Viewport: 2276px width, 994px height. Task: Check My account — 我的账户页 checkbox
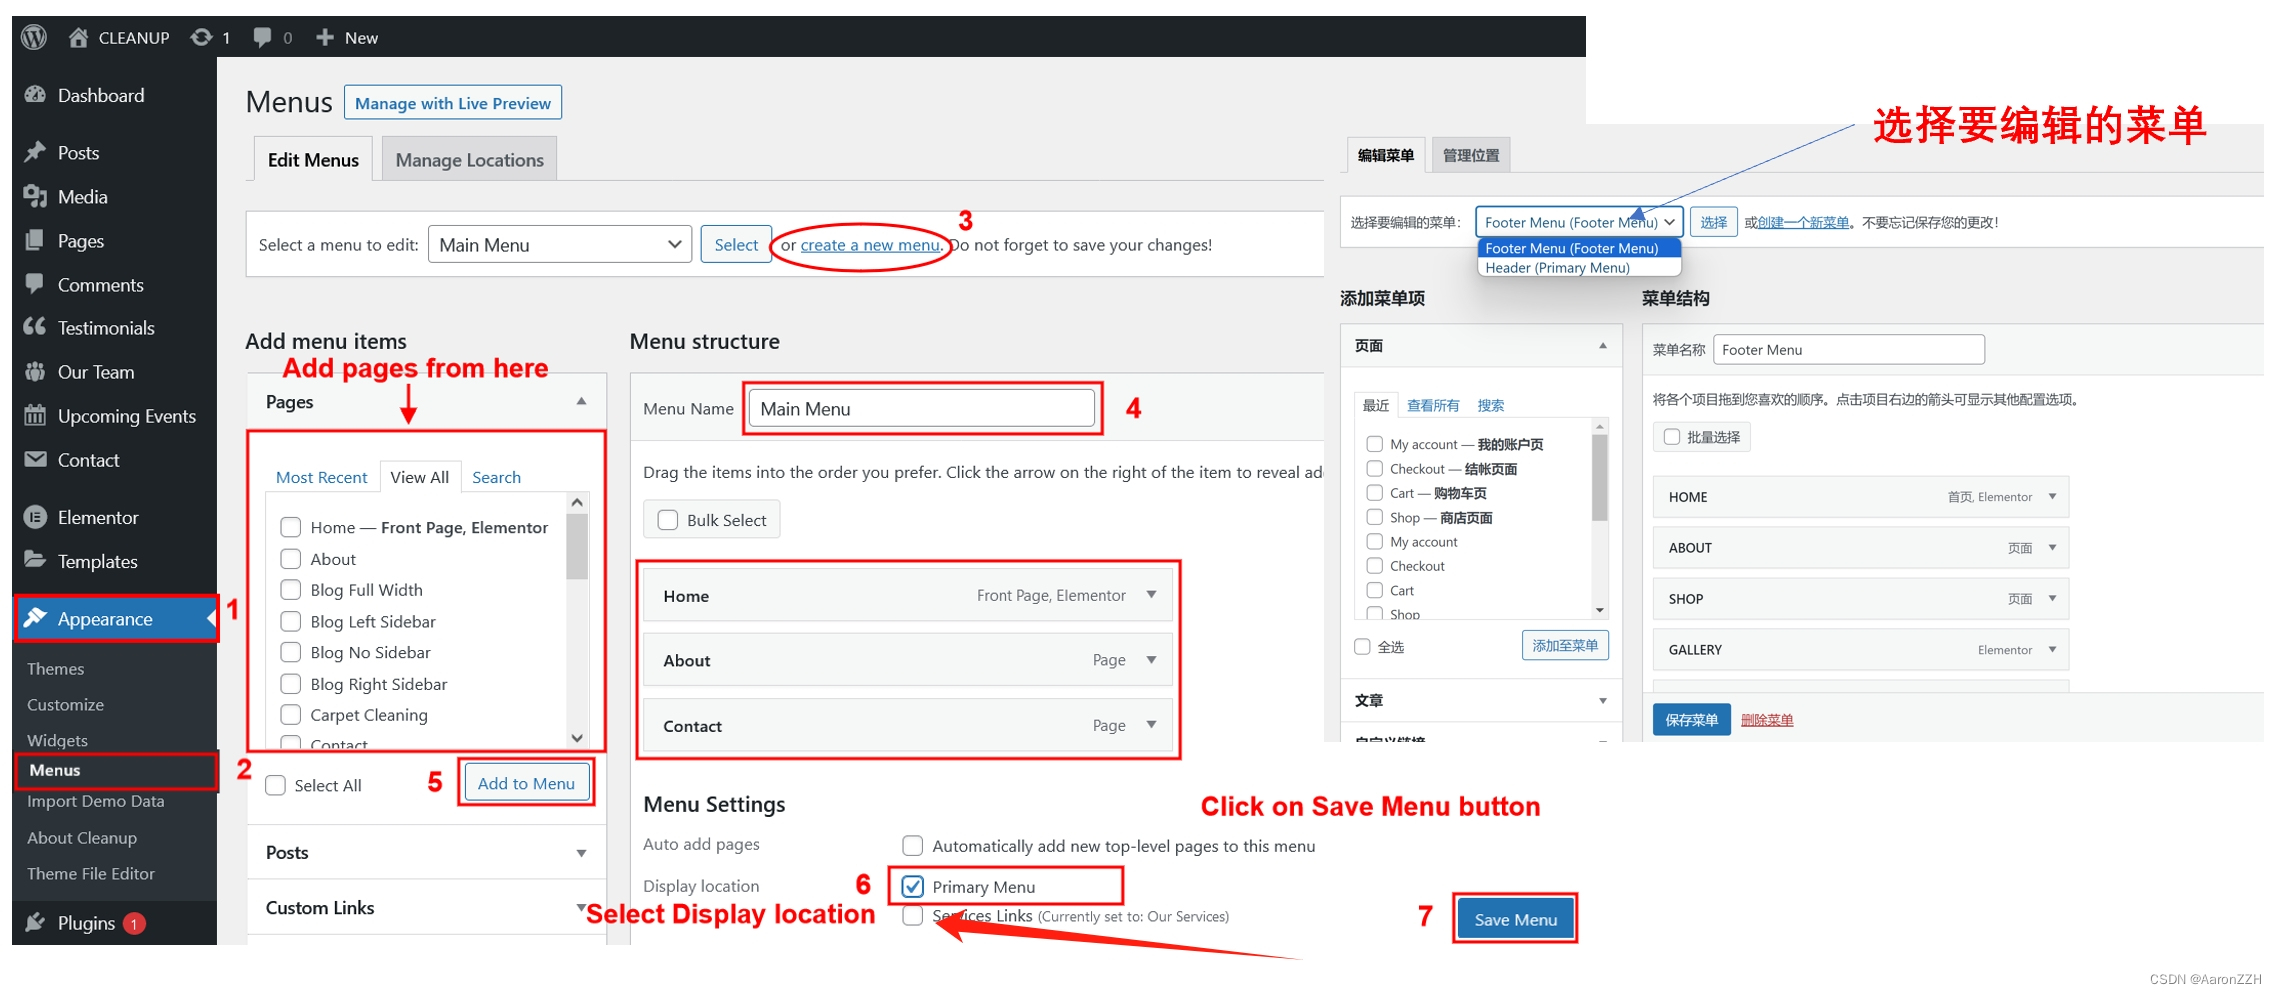pyautogui.click(x=1375, y=444)
